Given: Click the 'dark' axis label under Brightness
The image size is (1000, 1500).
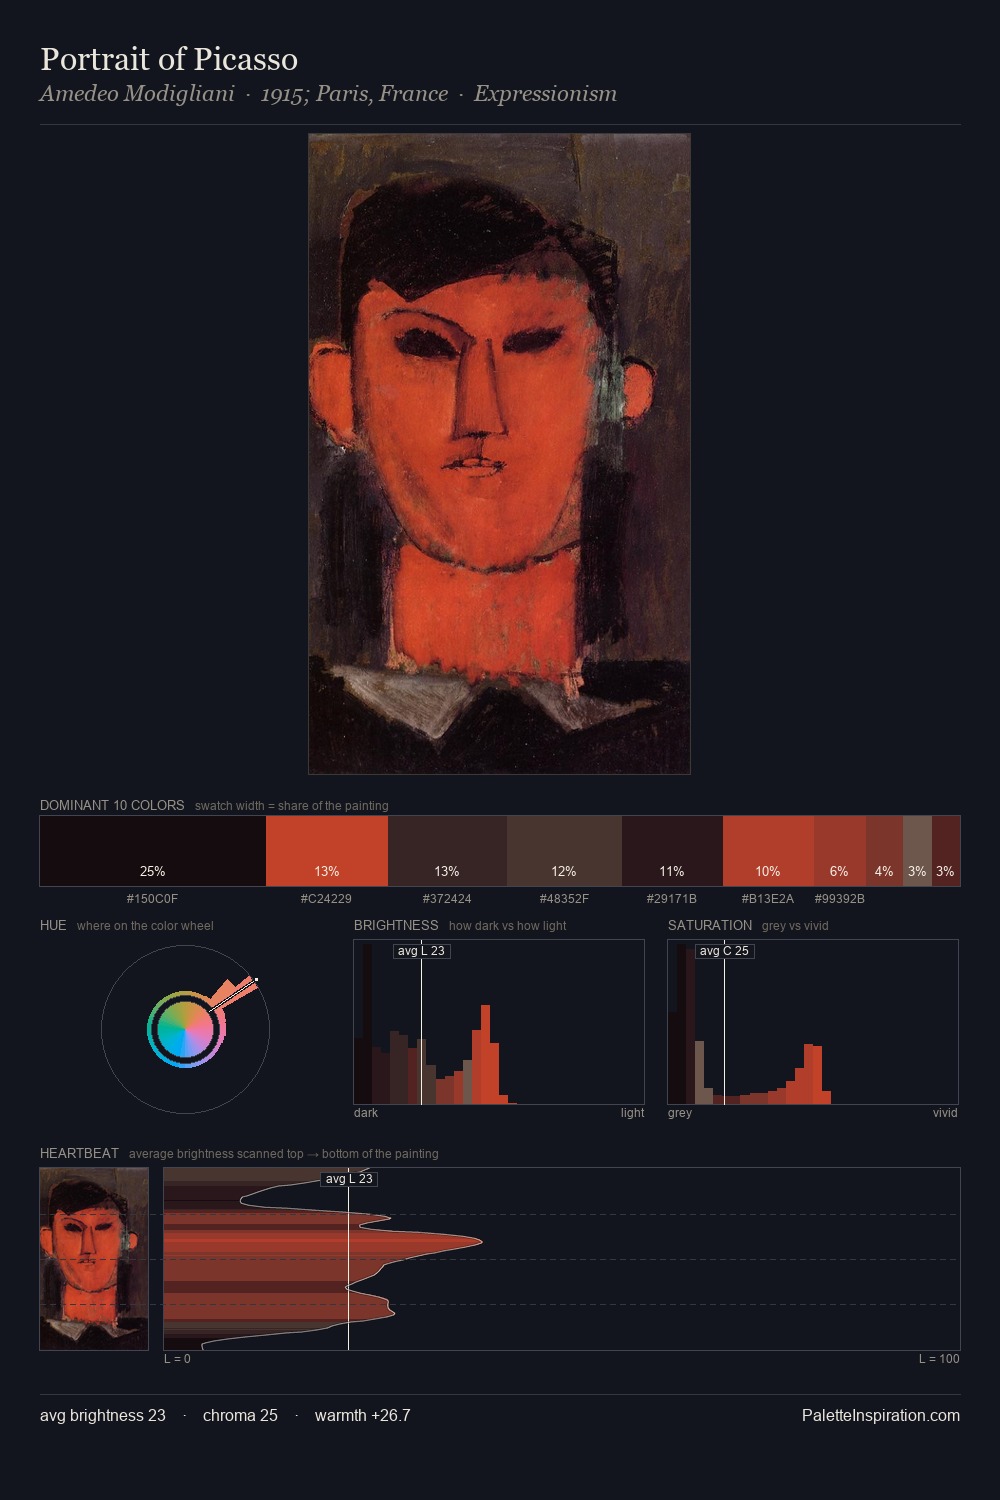Looking at the screenshot, I should pyautogui.click(x=366, y=1113).
